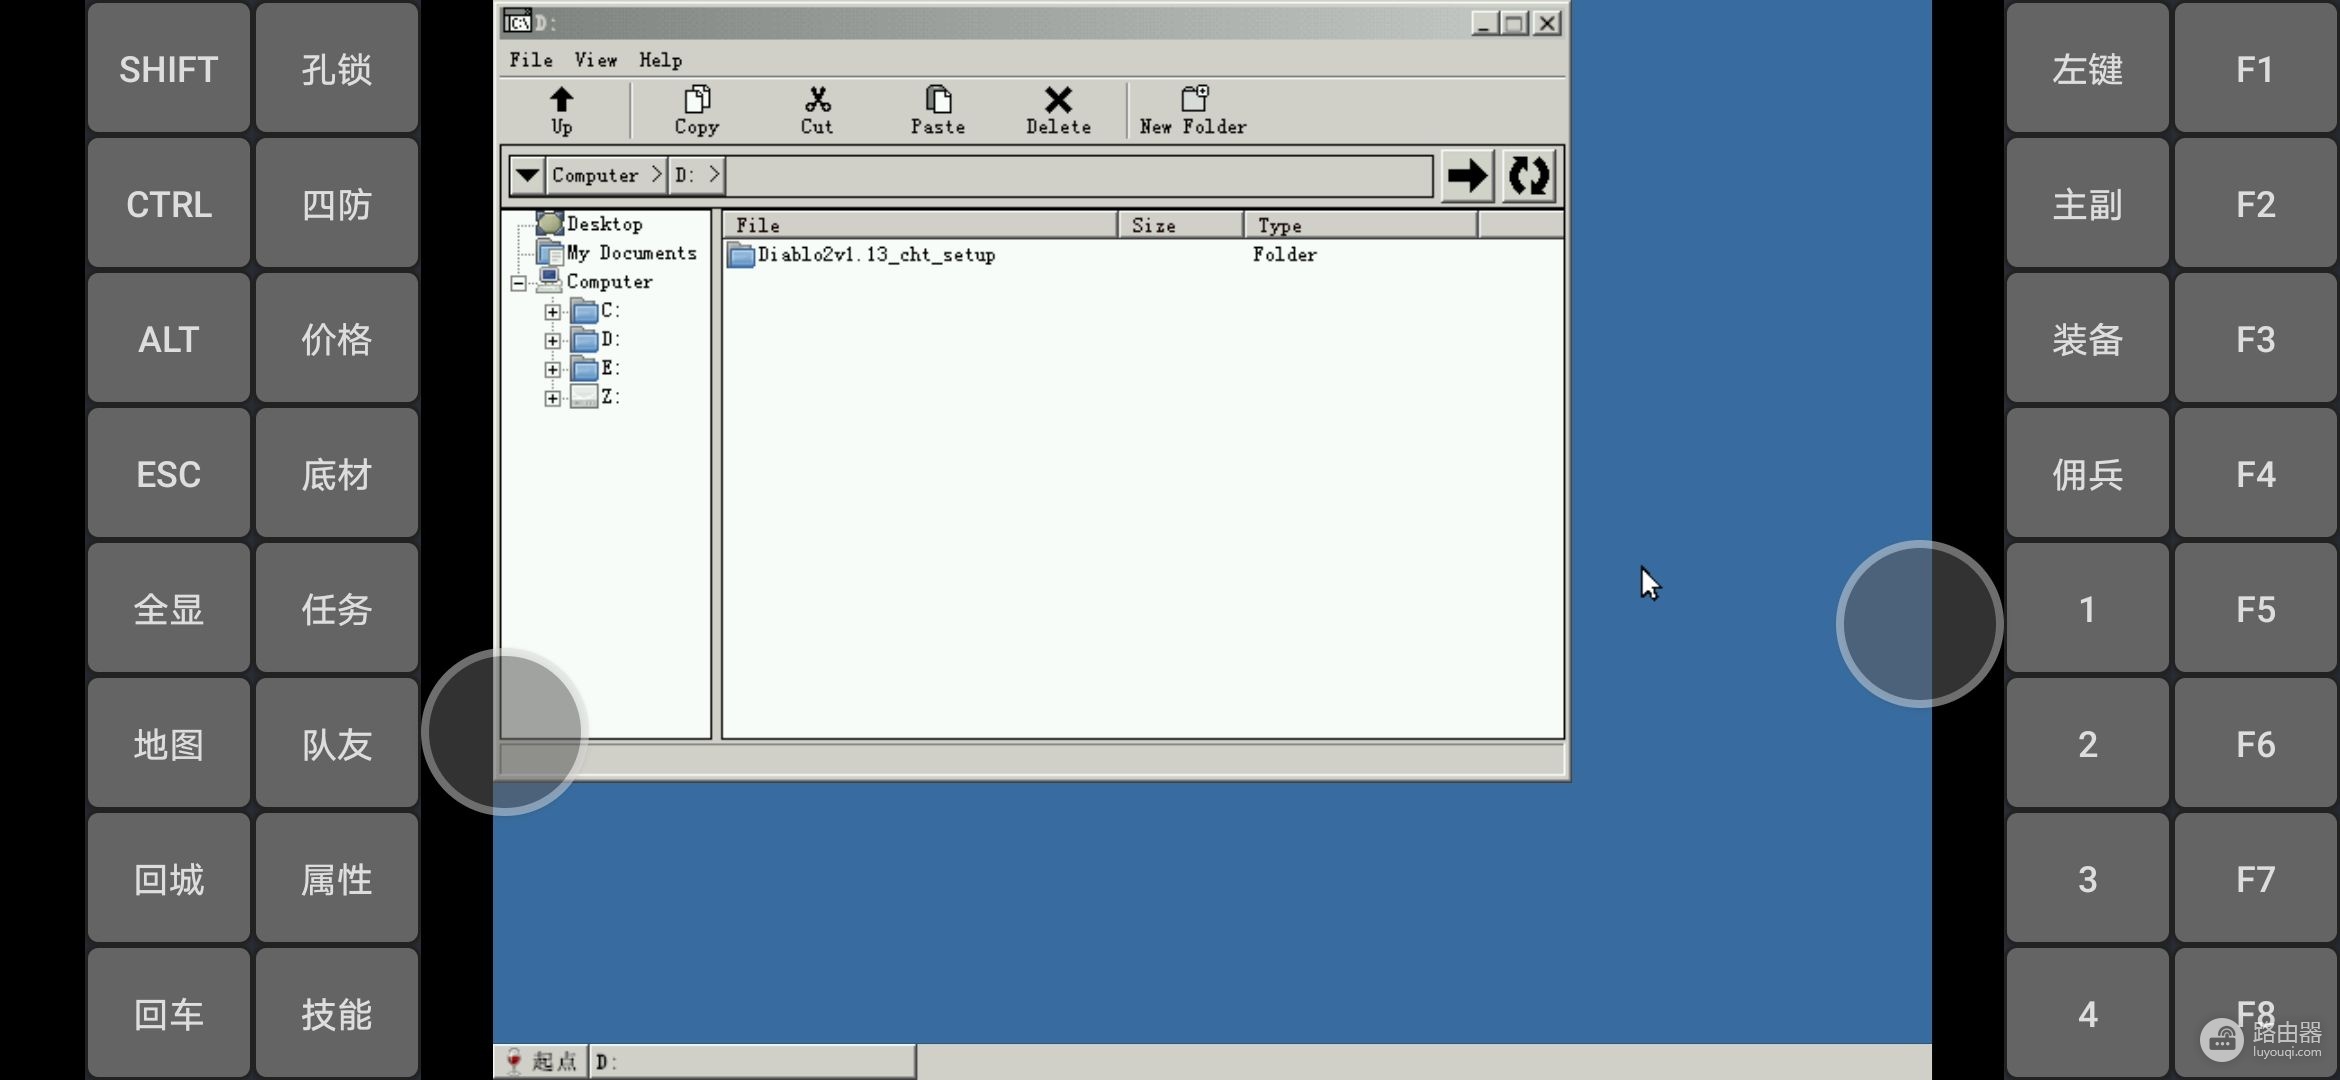Image resolution: width=2340 pixels, height=1080 pixels.
Task: Open the View menu
Action: click(x=595, y=60)
